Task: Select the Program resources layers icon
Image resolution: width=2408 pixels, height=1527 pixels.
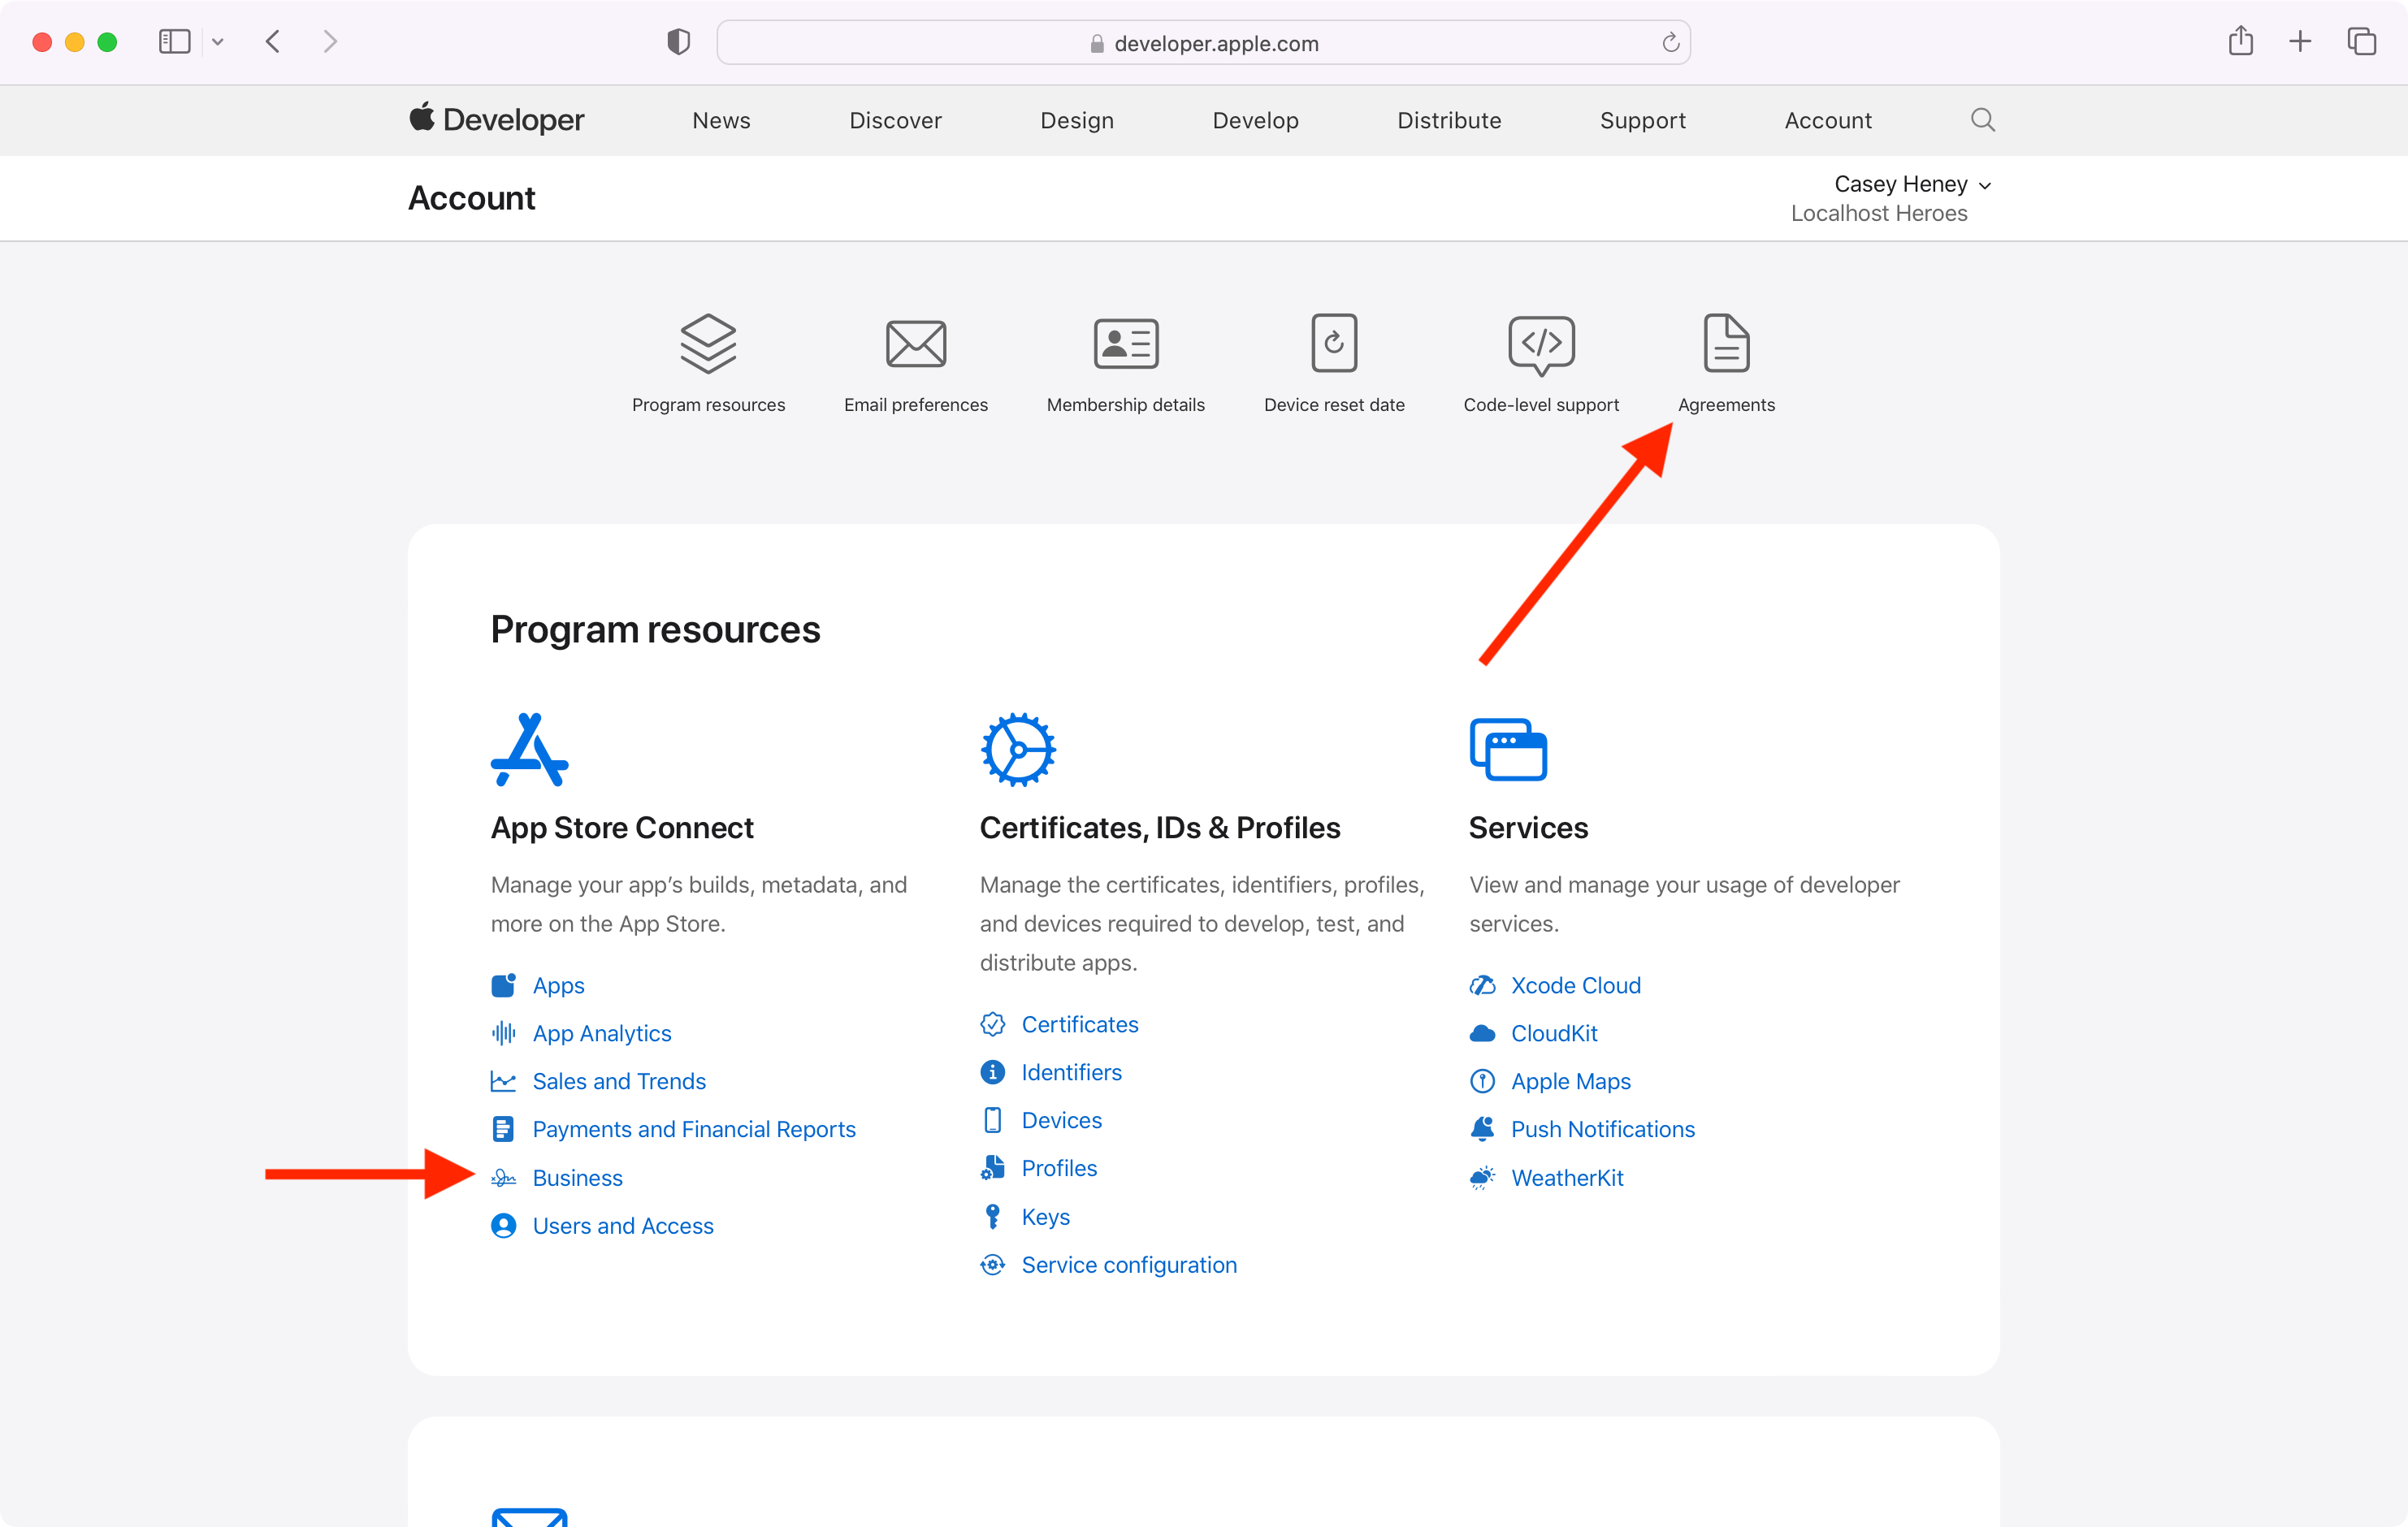Action: (708, 343)
